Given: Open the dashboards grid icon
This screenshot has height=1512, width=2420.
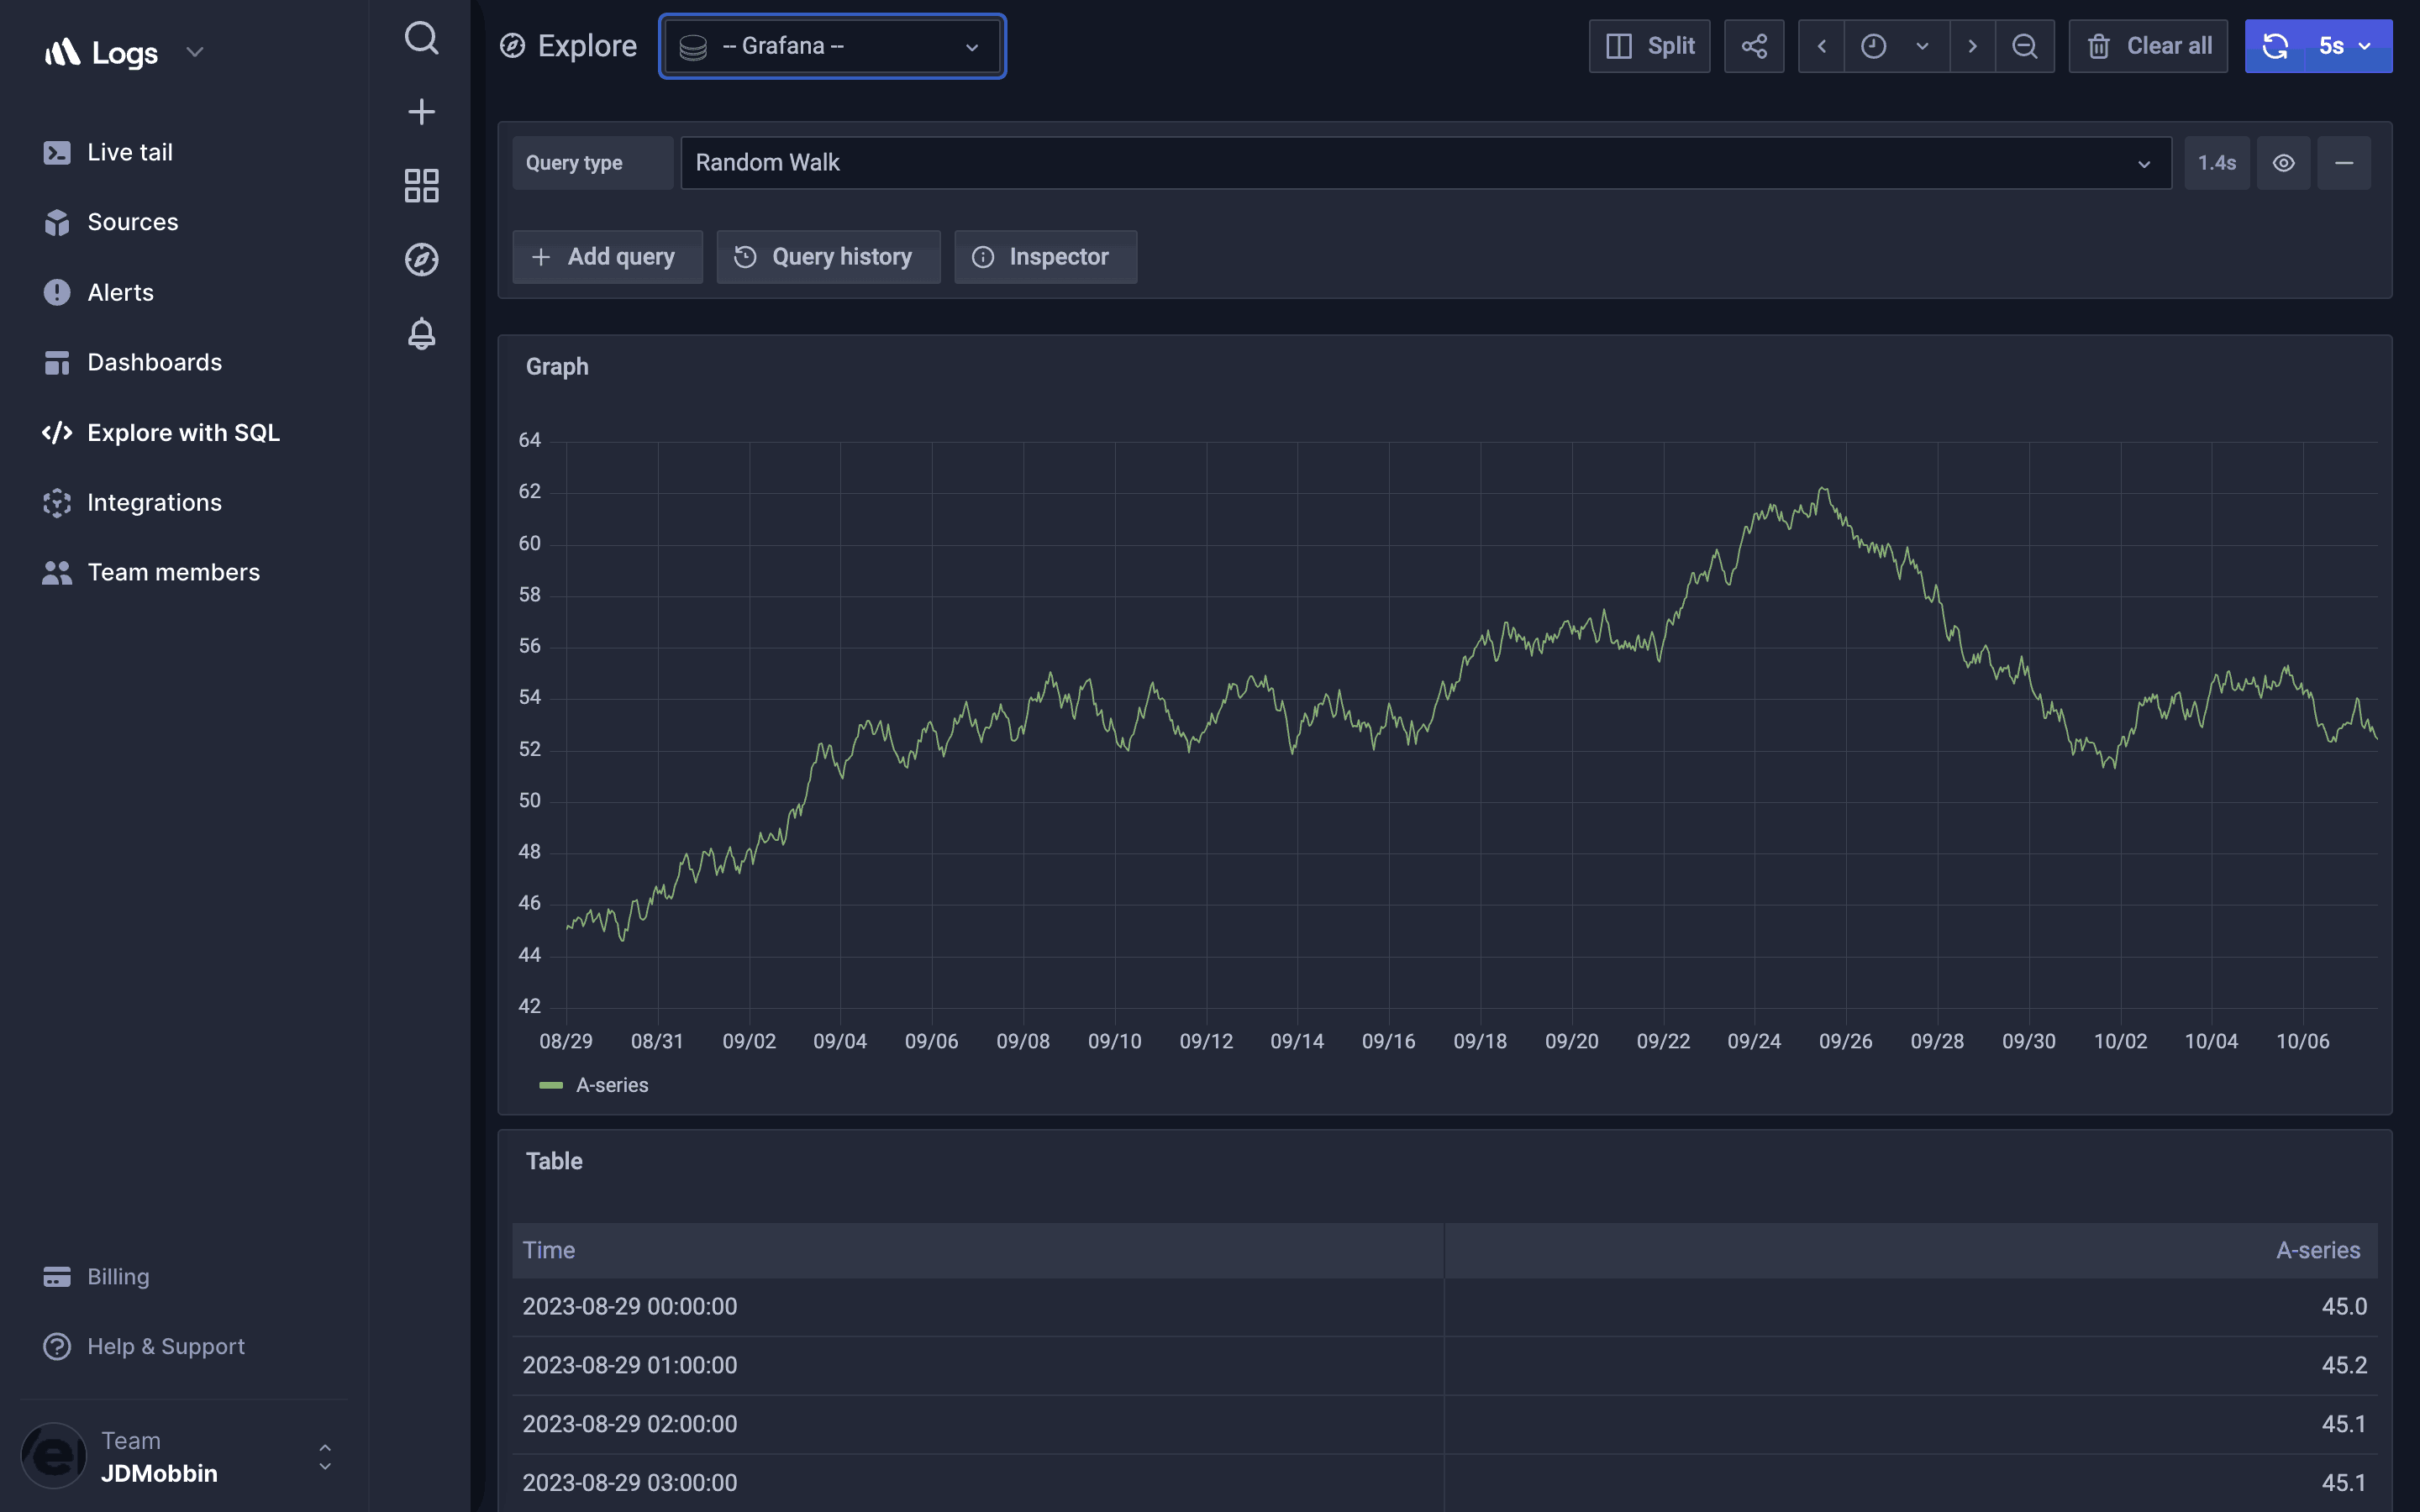Looking at the screenshot, I should 421,185.
